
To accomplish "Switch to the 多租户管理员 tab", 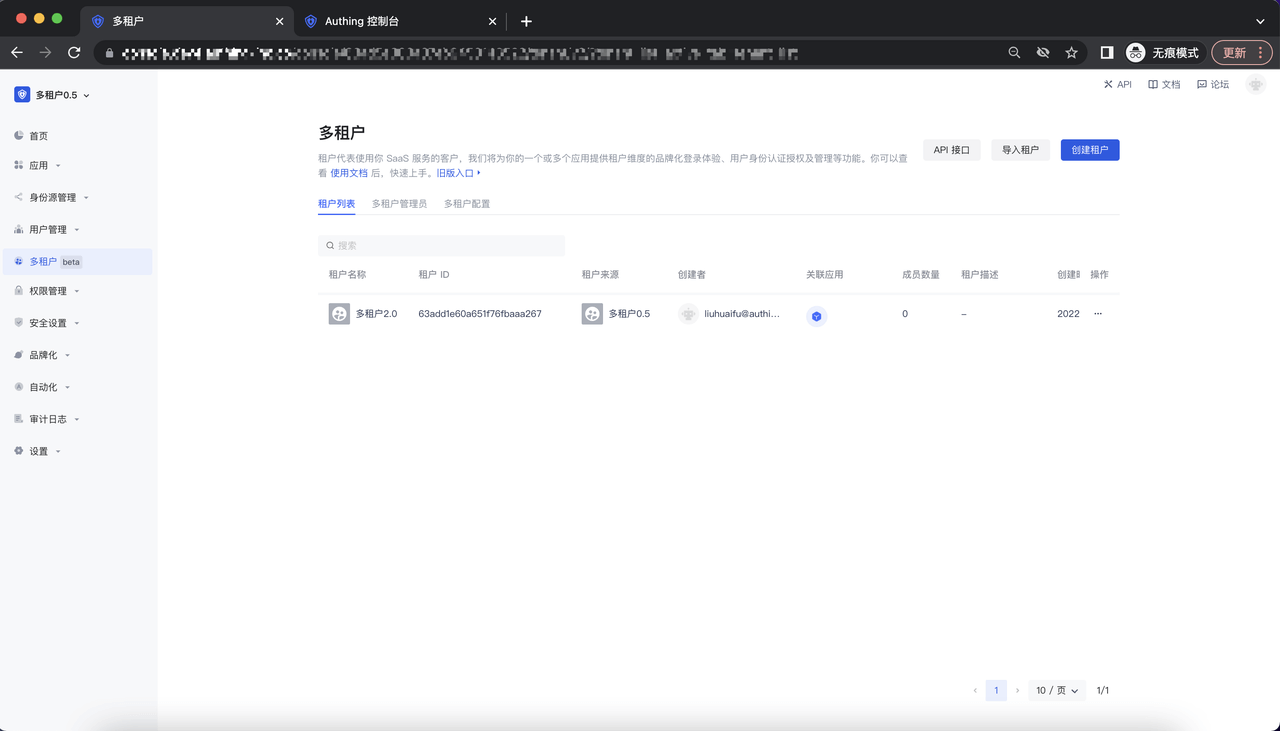I will coord(399,204).
